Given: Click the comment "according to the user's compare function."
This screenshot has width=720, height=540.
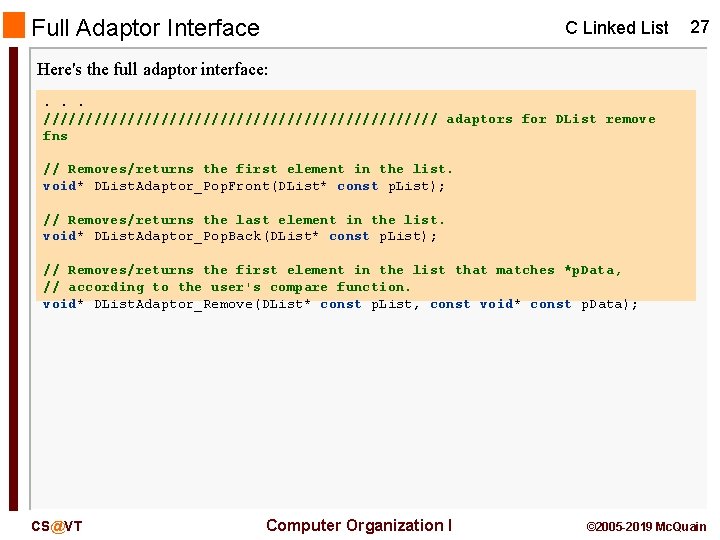Looking at the screenshot, I should point(227,287).
